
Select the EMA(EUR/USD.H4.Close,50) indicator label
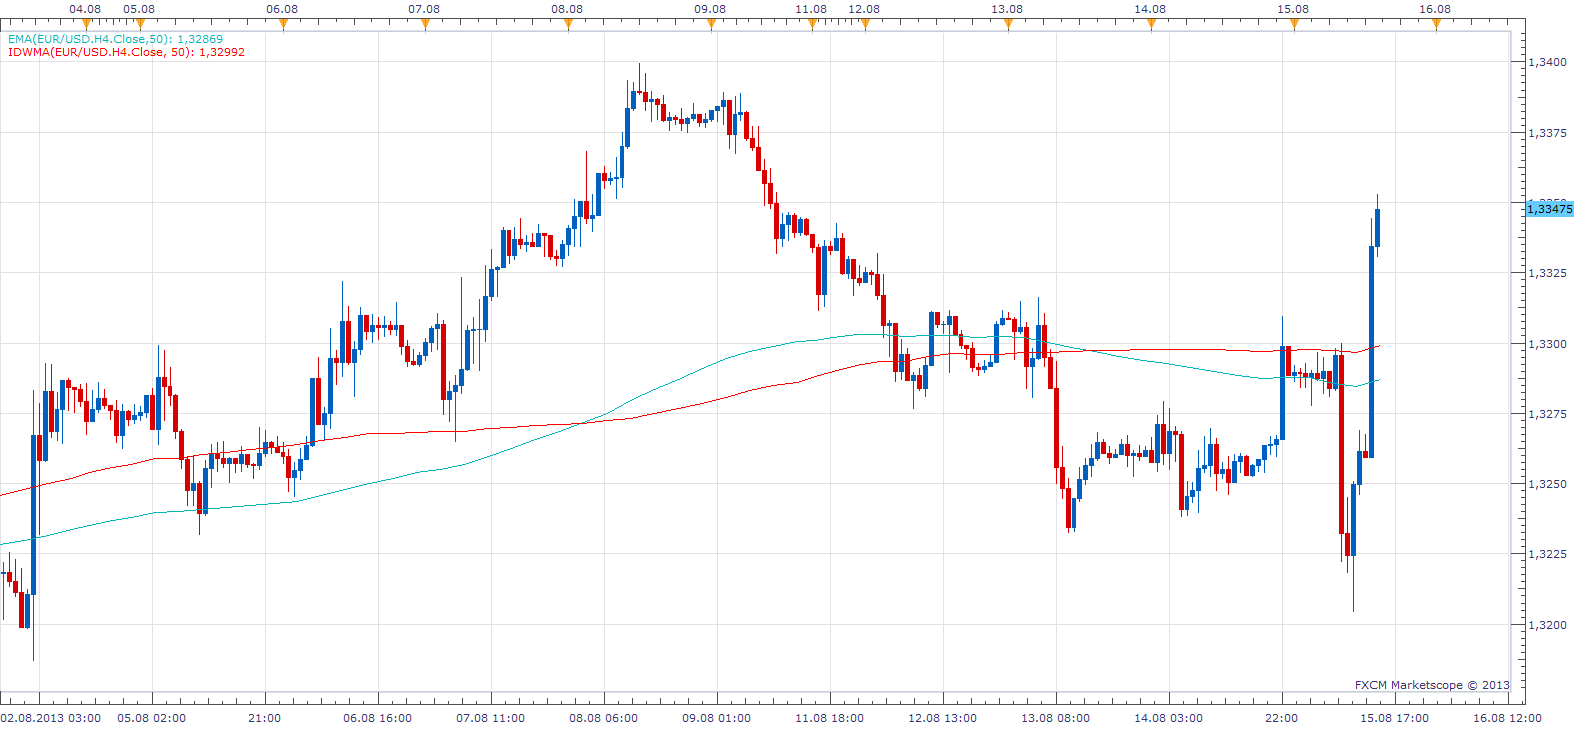click(115, 39)
